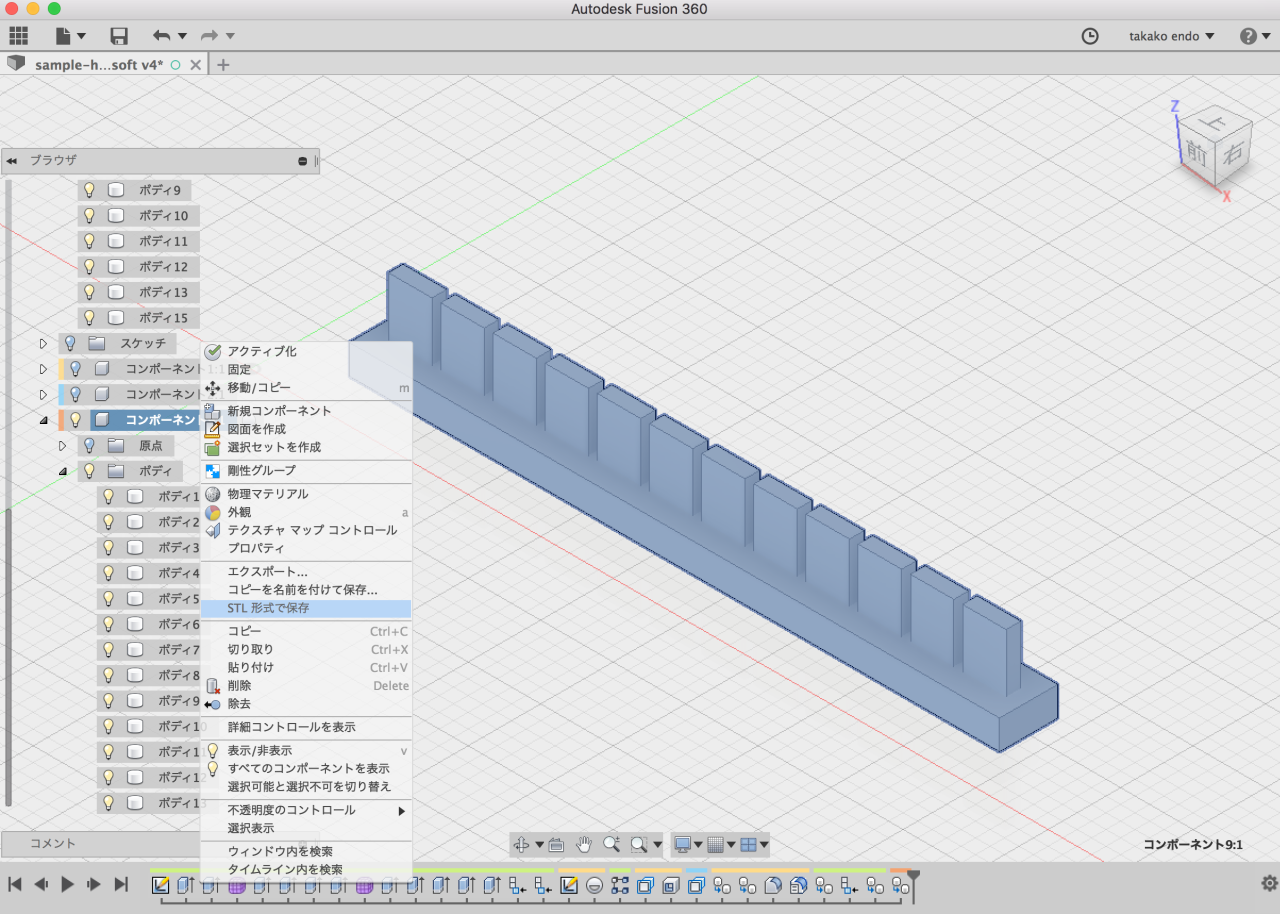Viewport: 1280px width, 914px height.
Task: Toggle visibility bulb of upper ボディ11
Action: [x=89, y=241]
